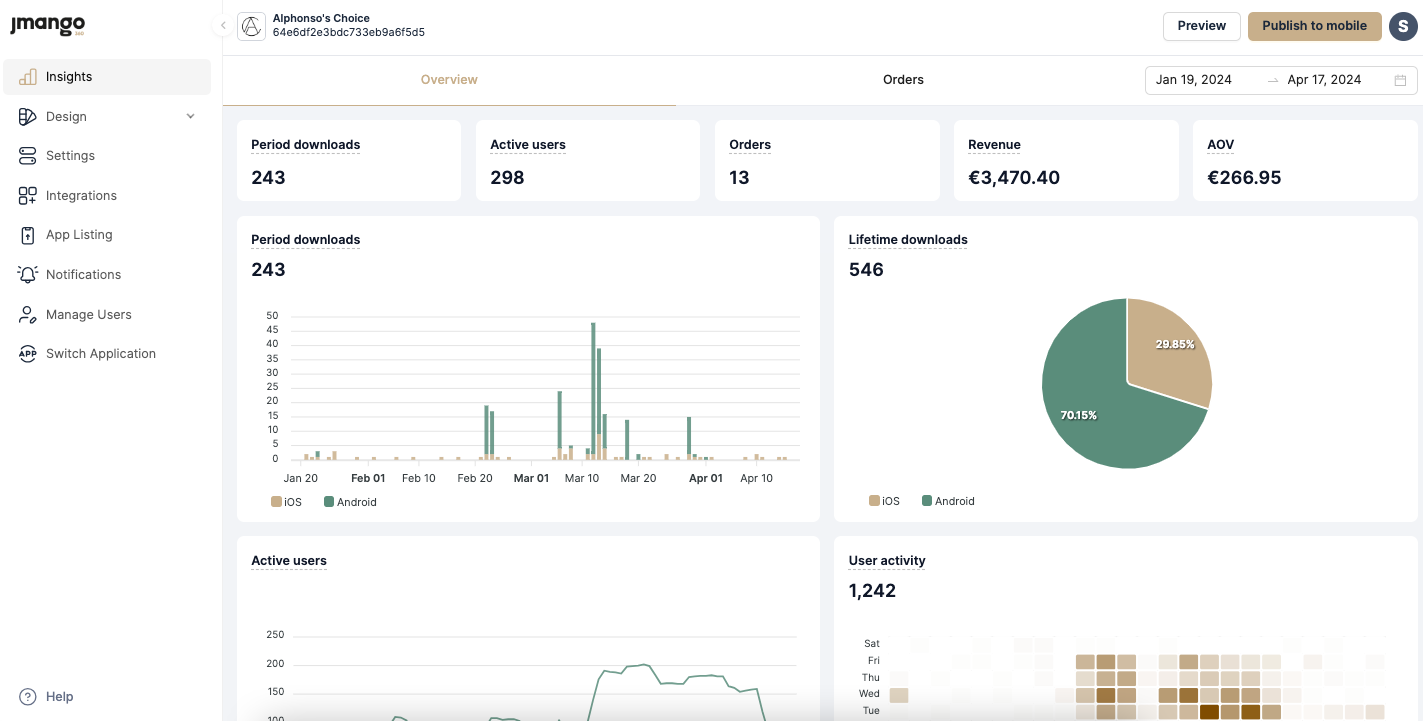The image size is (1423, 721).
Task: Click the Design palette icon
Action: click(x=28, y=117)
